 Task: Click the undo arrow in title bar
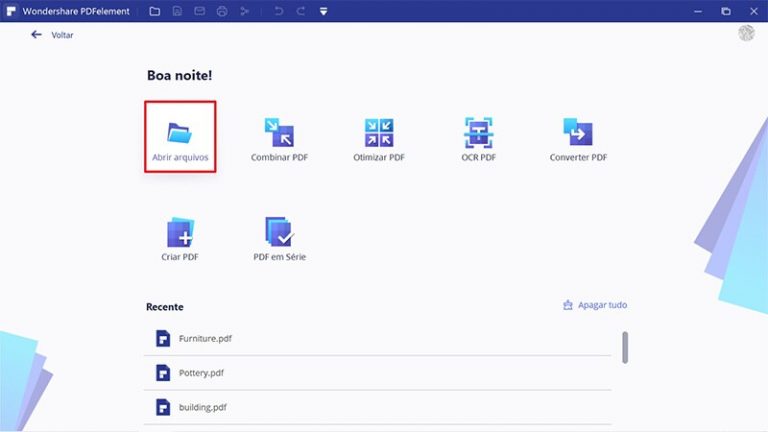[x=278, y=11]
